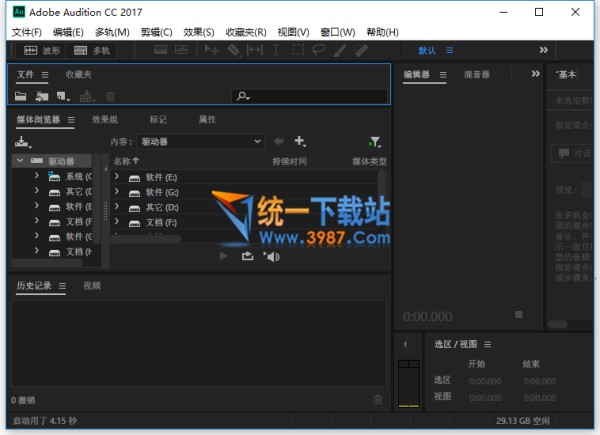Viewport: 600px width, 435px height.
Task: Click the Files panel search field
Action: (x=309, y=96)
